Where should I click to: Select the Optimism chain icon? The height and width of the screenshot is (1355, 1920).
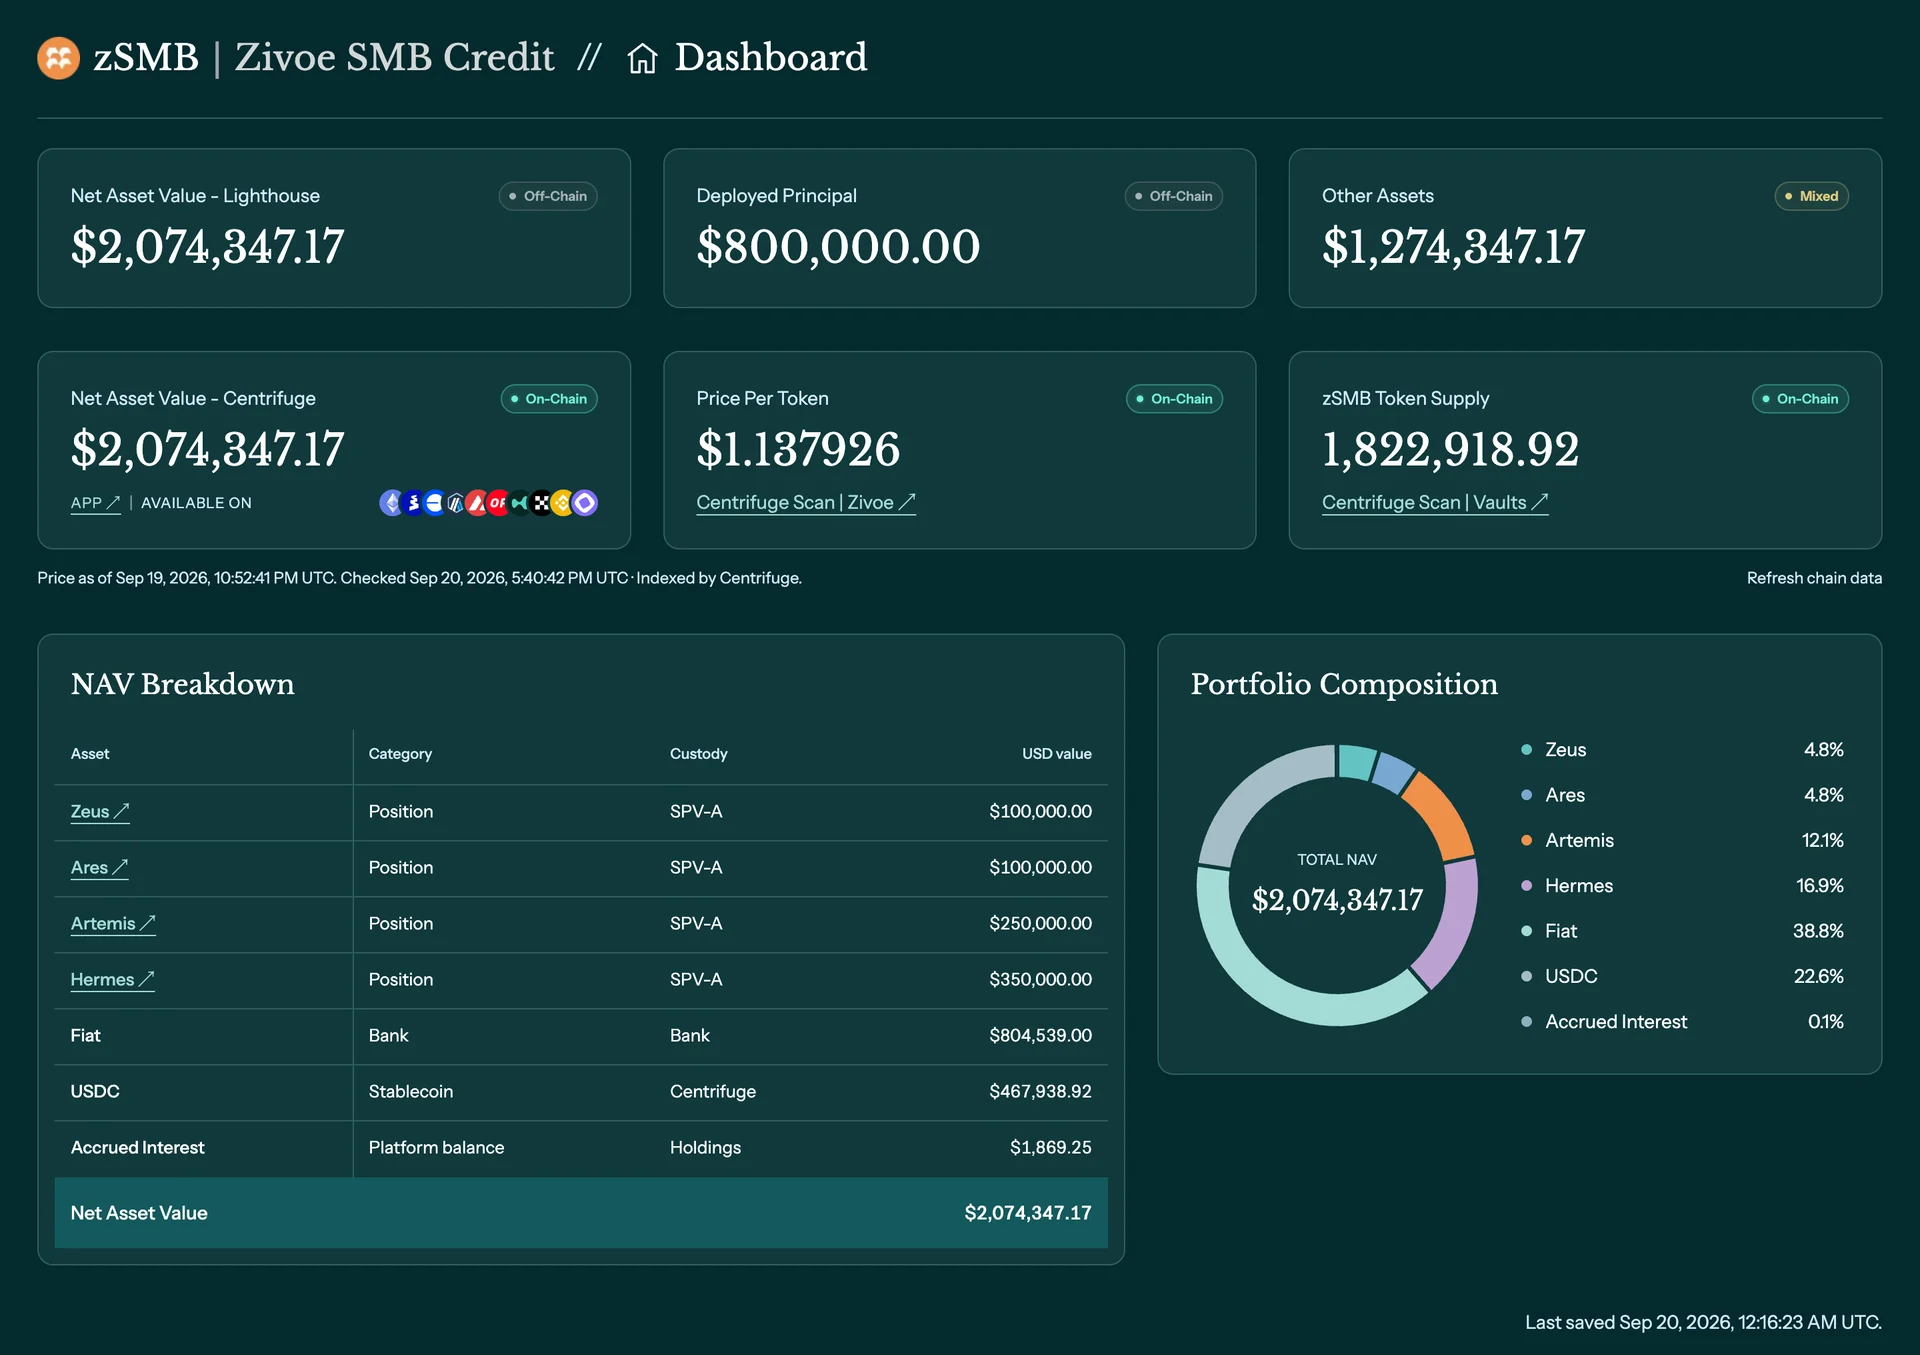point(498,503)
